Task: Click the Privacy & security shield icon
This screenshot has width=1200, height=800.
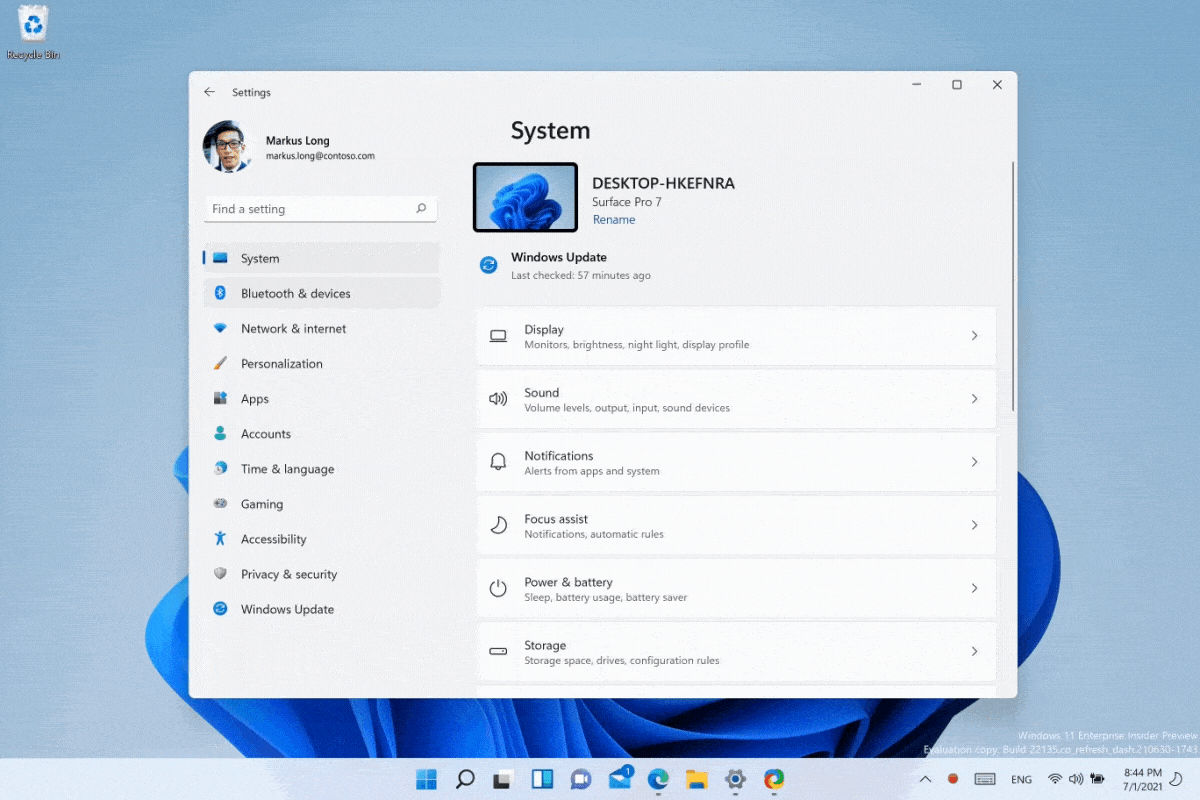Action: tap(220, 573)
